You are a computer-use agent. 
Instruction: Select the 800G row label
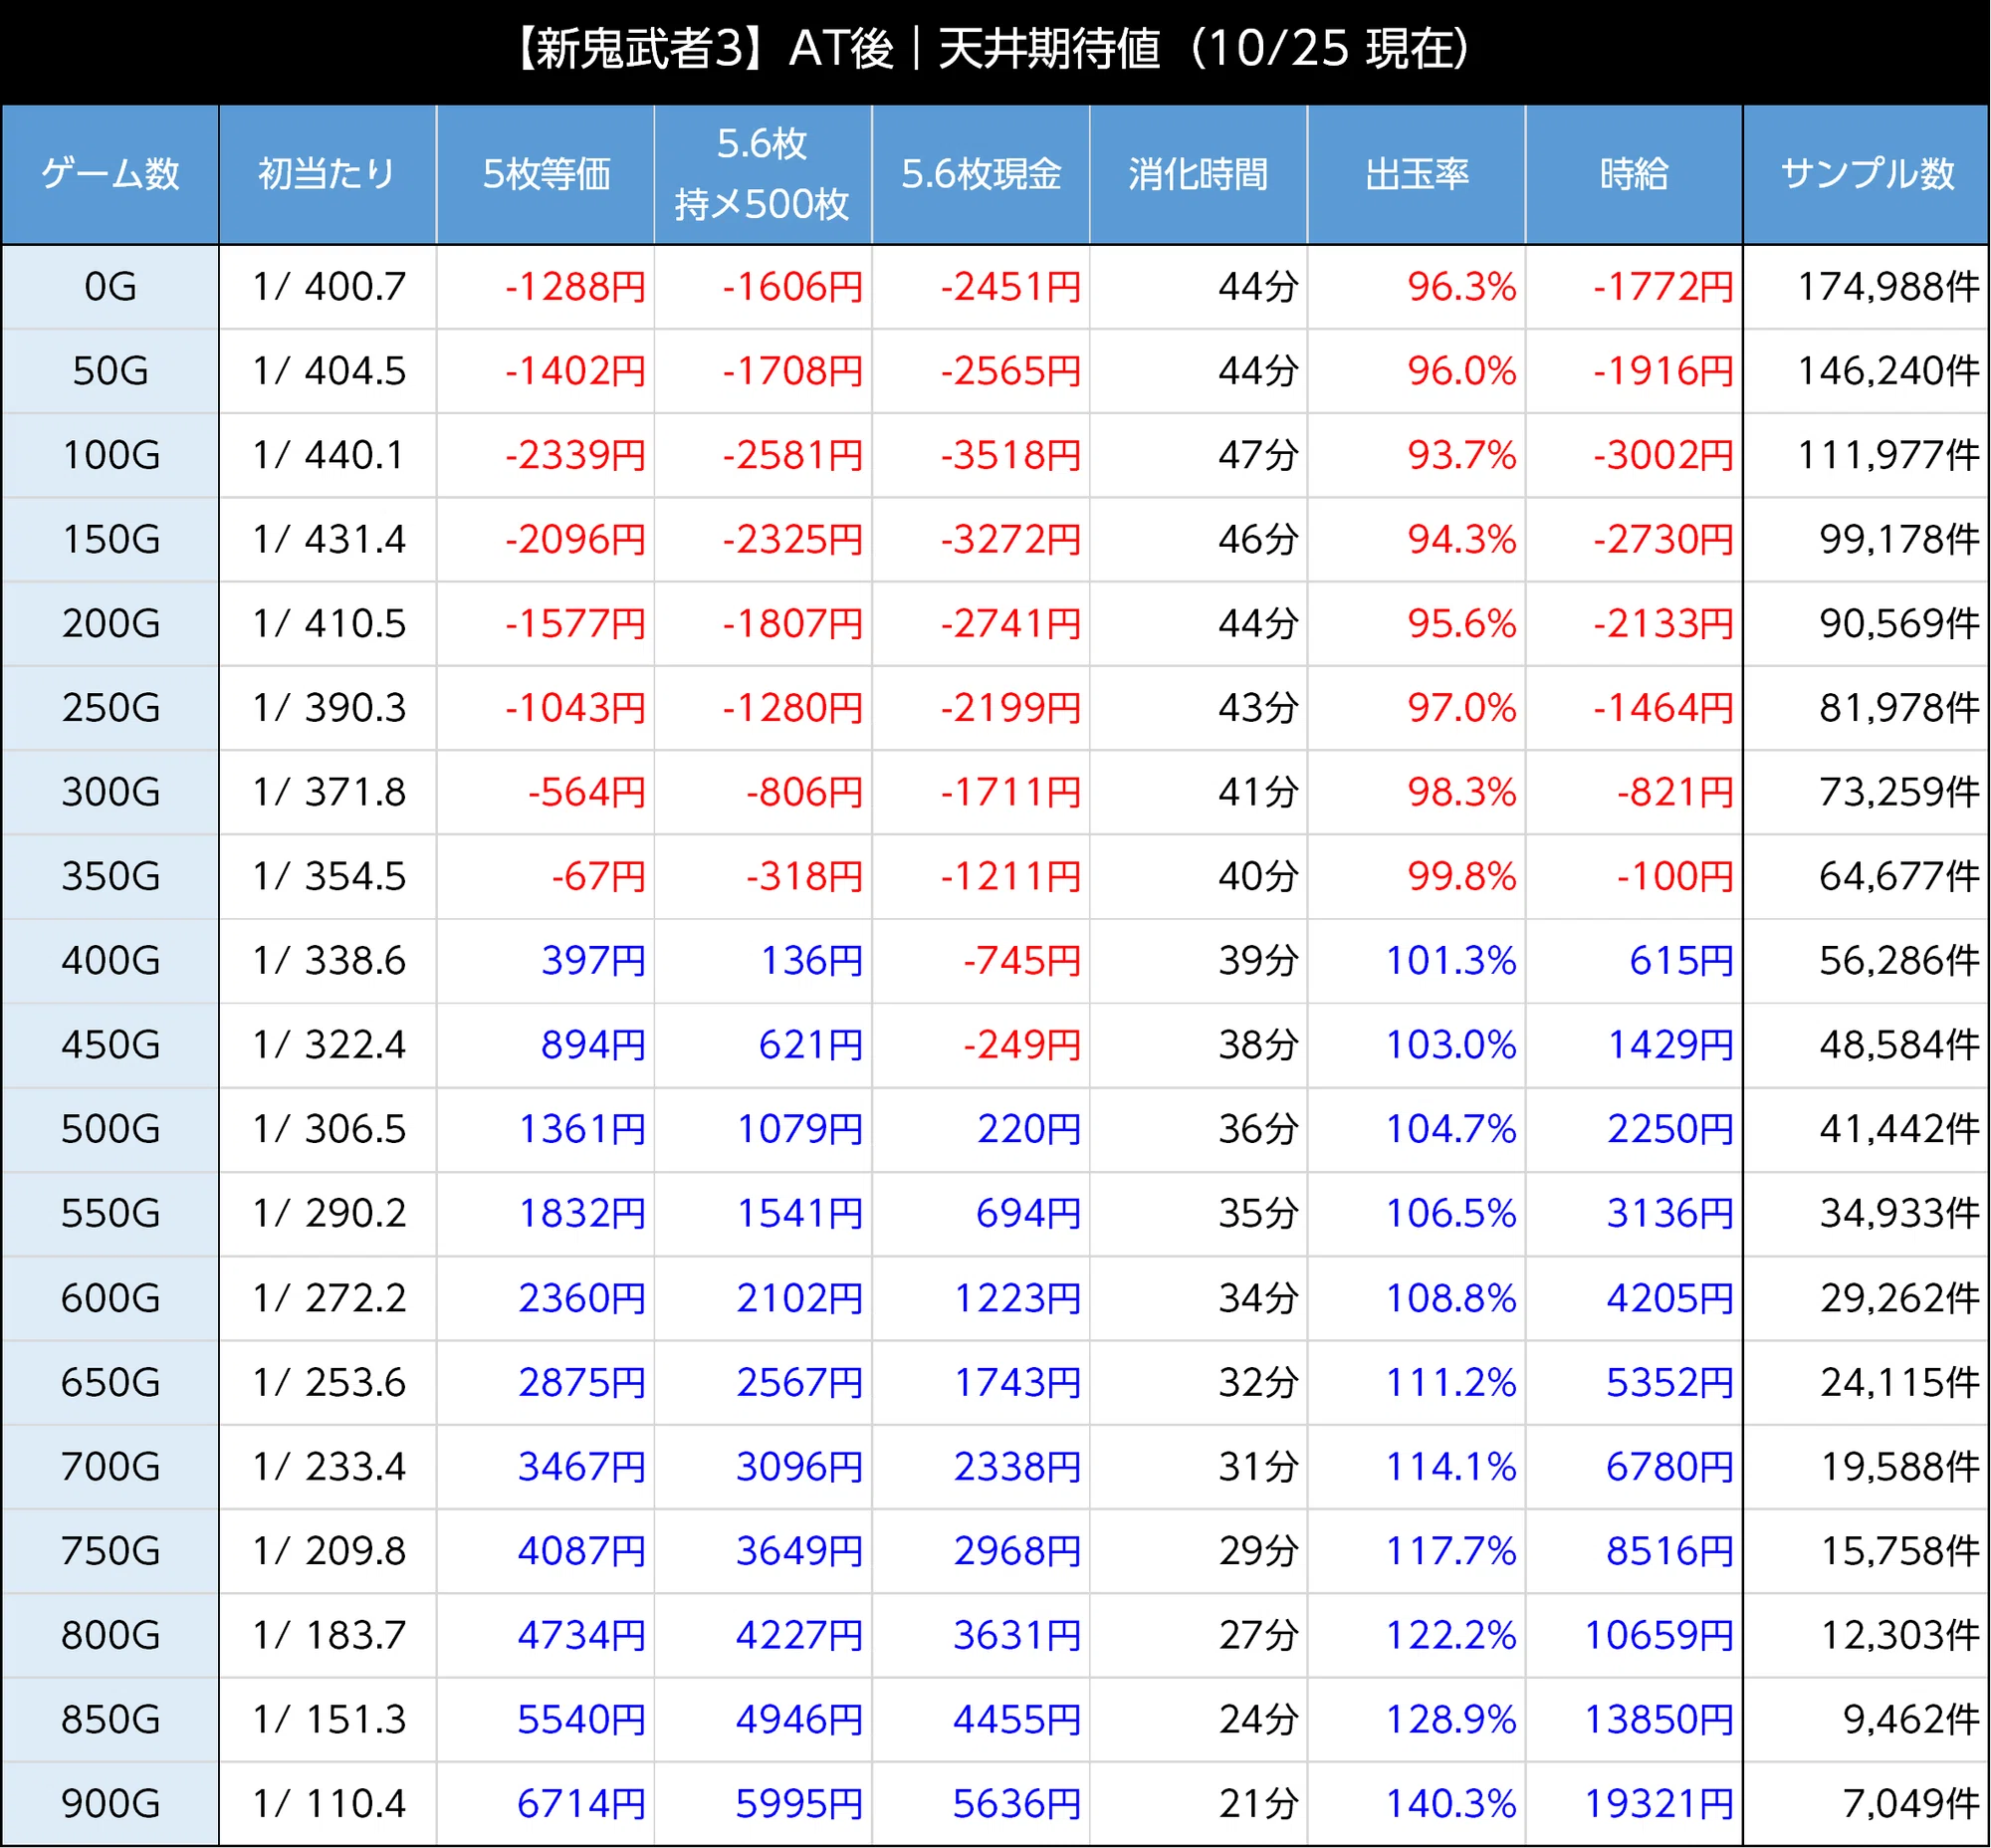coord(110,1635)
